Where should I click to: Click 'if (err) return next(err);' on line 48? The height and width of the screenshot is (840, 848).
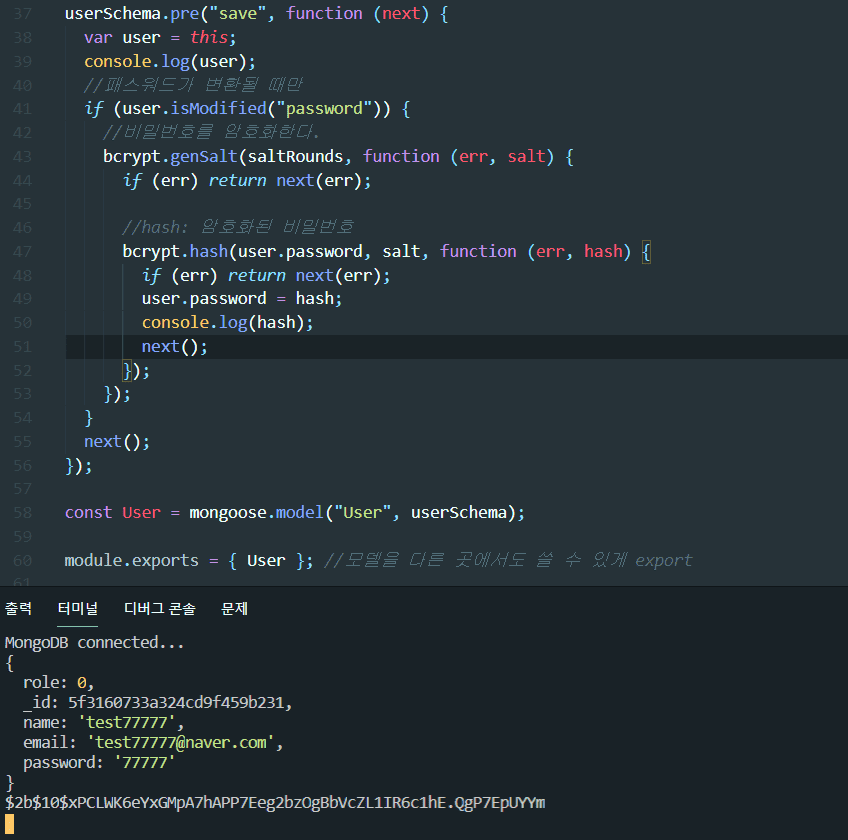tap(266, 275)
